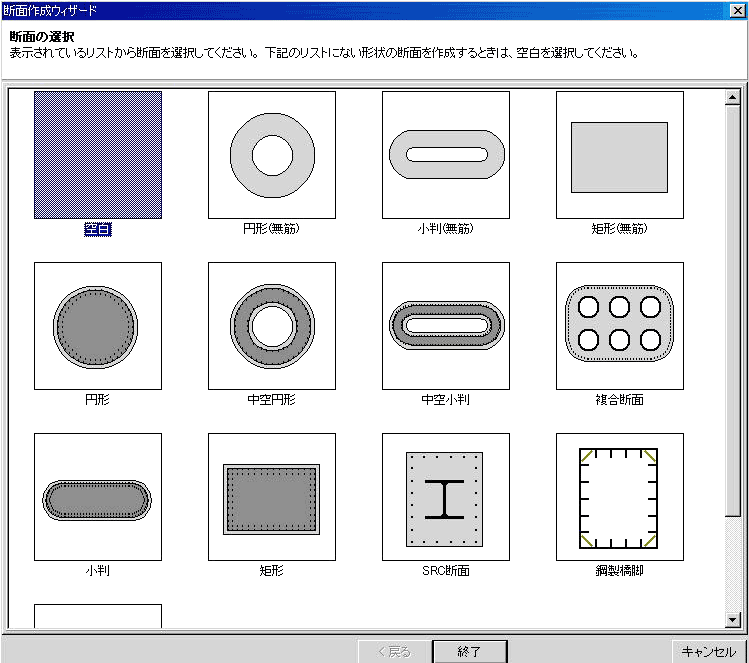The image size is (749, 663).
Task: Pick the 中空小判 hollow oval section icon
Action: pyautogui.click(x=446, y=326)
